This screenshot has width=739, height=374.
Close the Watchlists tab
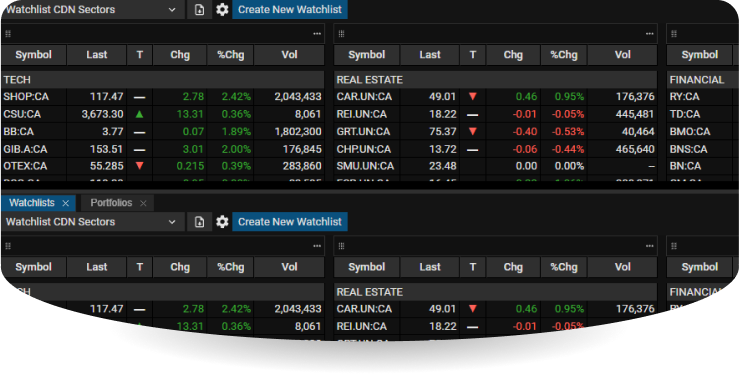pyautogui.click(x=66, y=203)
